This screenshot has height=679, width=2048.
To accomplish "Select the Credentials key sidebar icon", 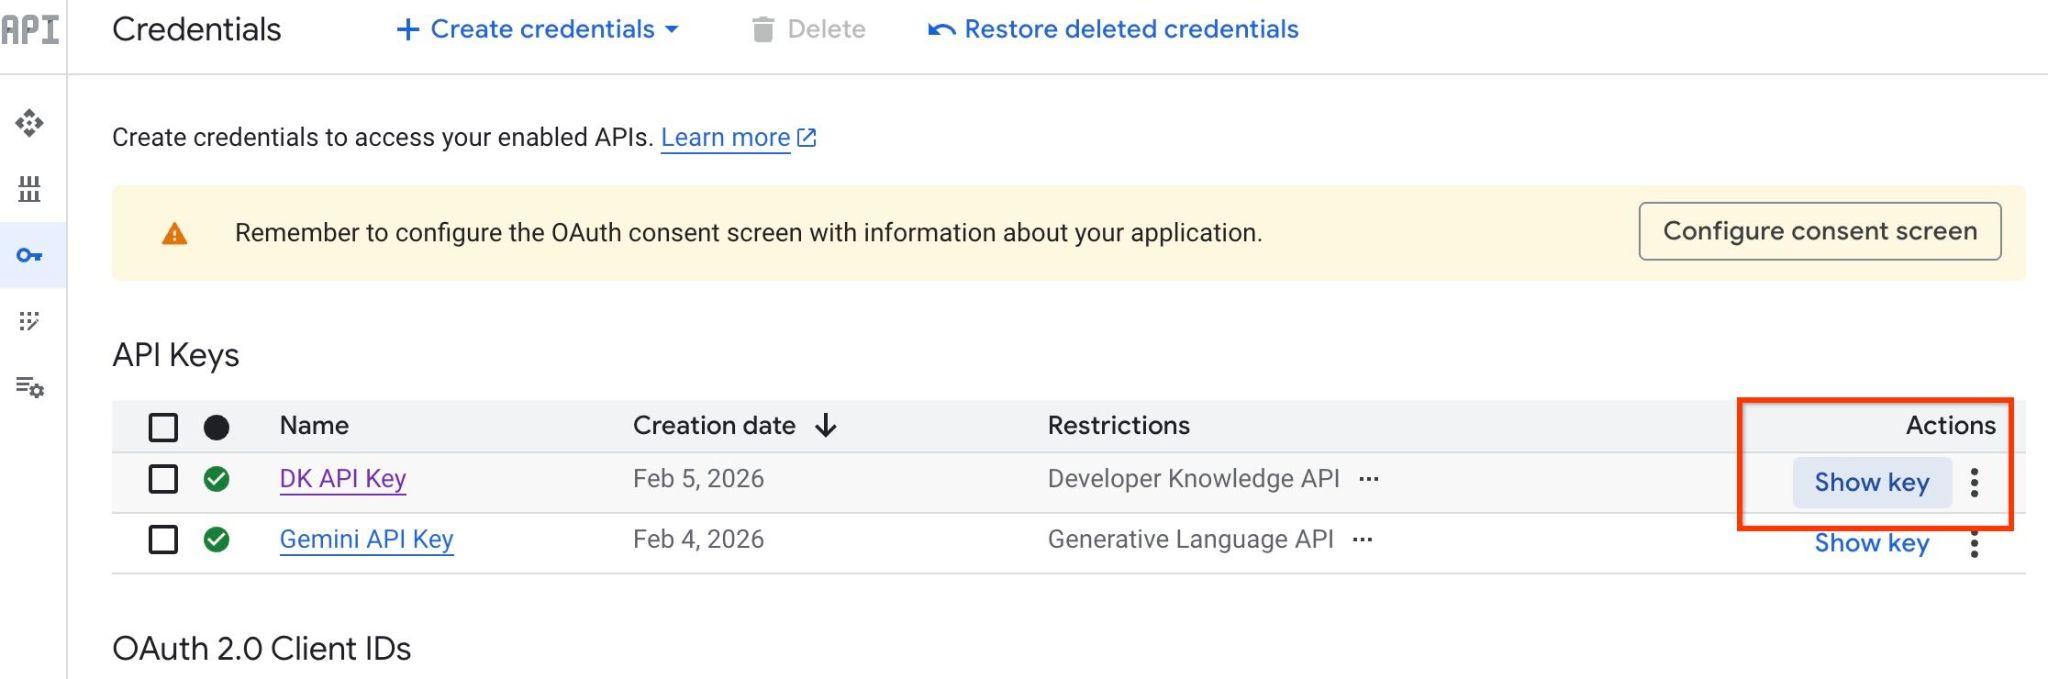I will click(x=29, y=255).
